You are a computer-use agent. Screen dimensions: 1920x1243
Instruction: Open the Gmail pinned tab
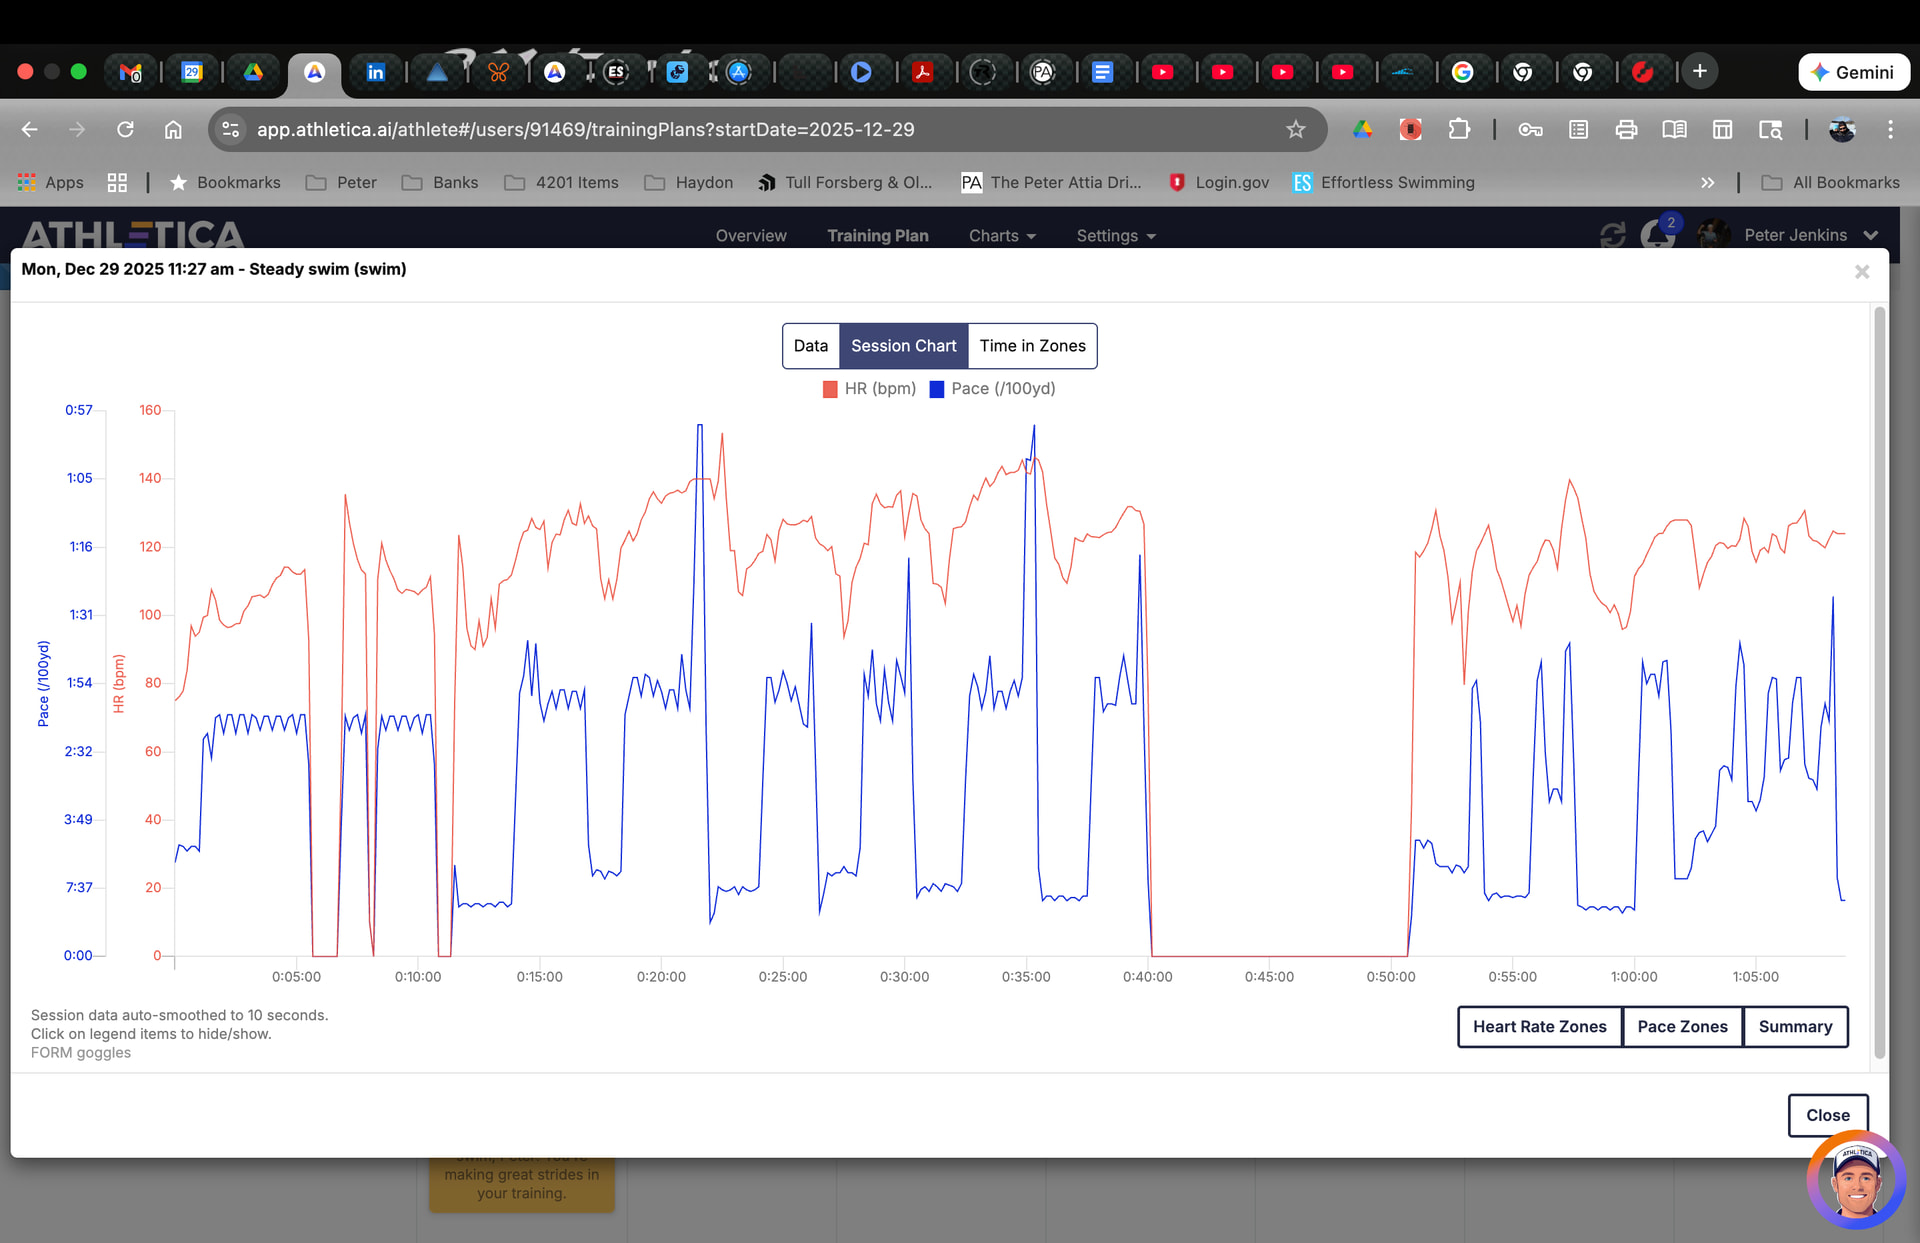(x=131, y=72)
